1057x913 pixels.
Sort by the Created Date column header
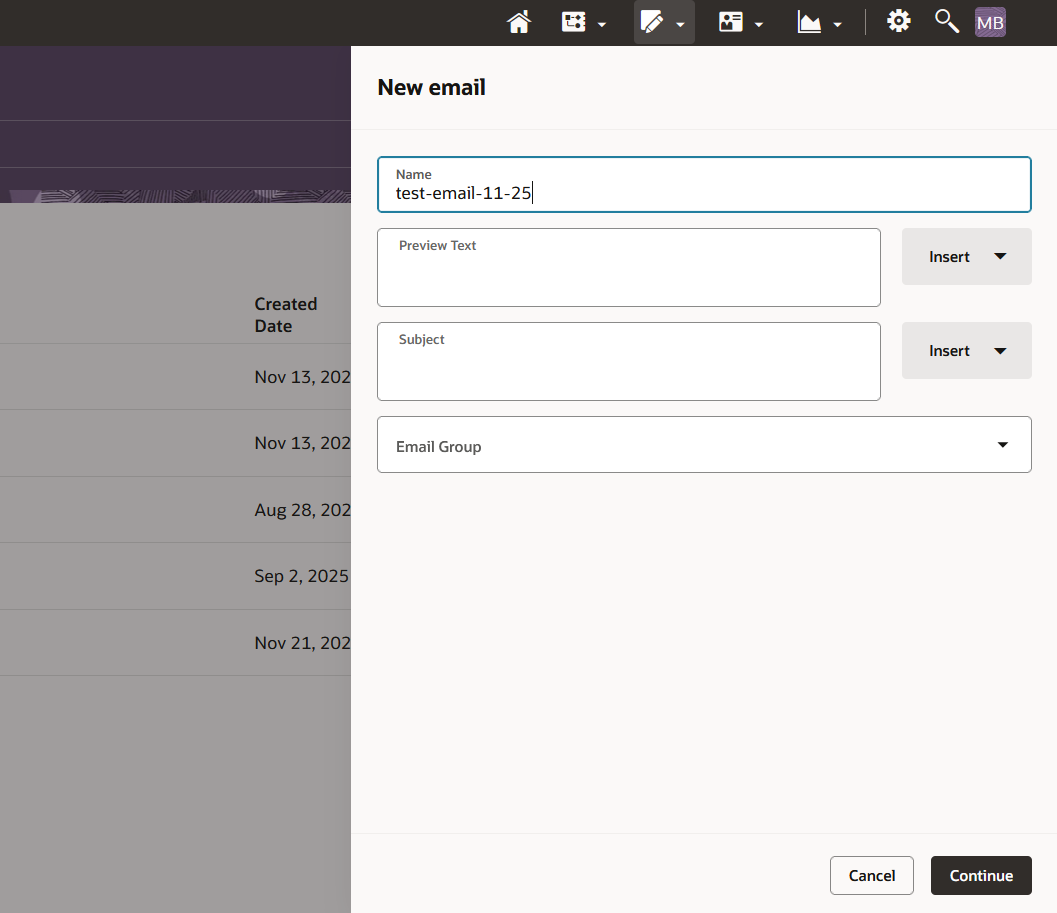286,315
